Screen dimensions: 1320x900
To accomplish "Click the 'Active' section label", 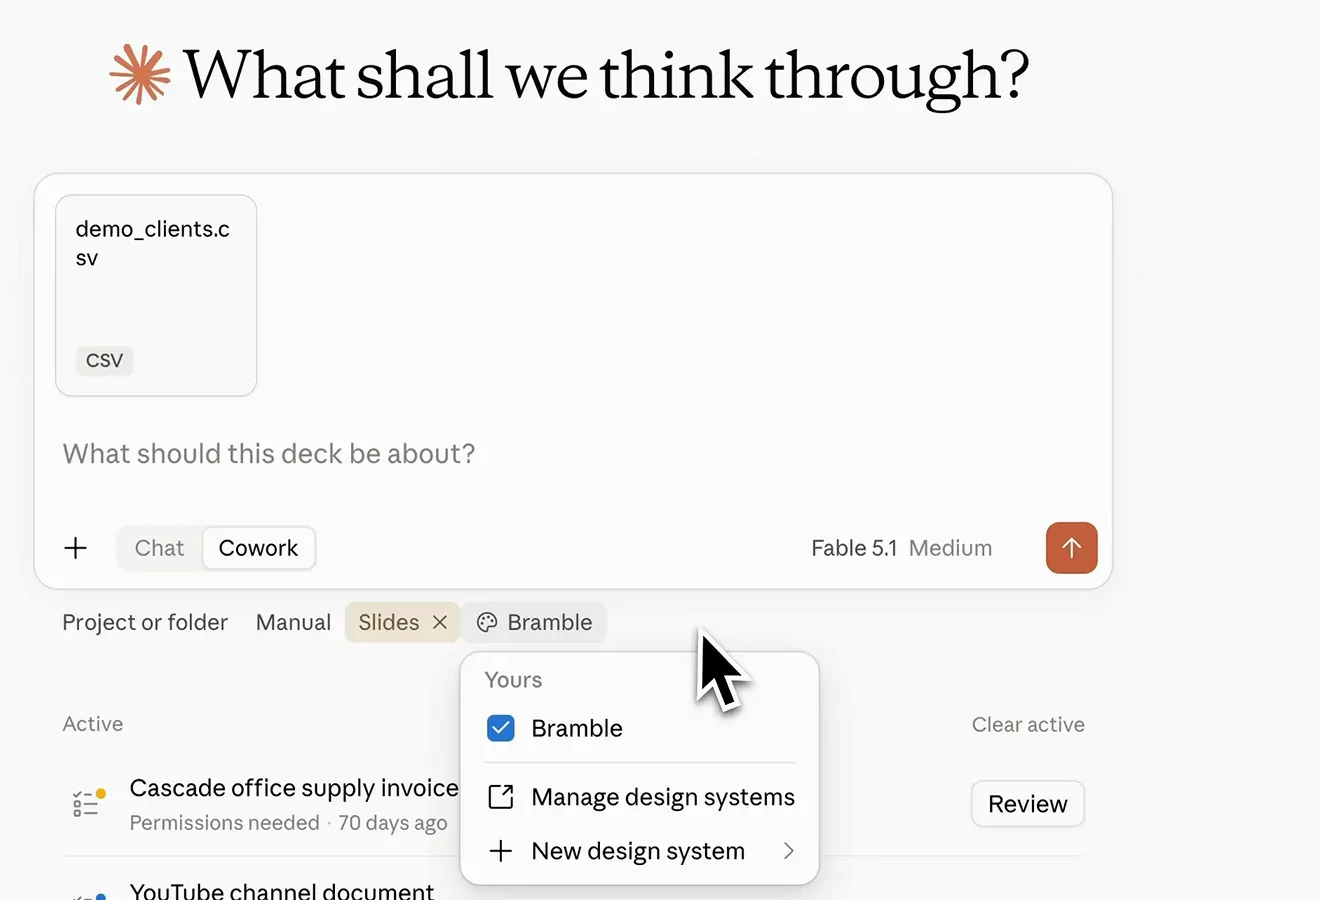I will click(x=93, y=724).
